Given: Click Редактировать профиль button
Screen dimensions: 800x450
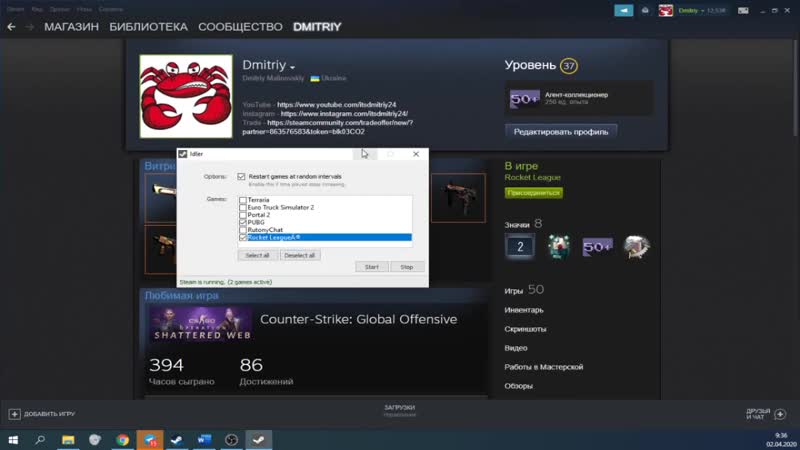Looking at the screenshot, I should pos(561,132).
